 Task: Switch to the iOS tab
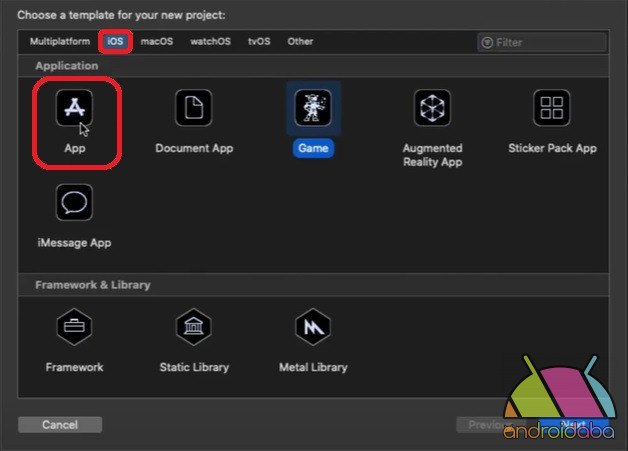pyautogui.click(x=115, y=41)
